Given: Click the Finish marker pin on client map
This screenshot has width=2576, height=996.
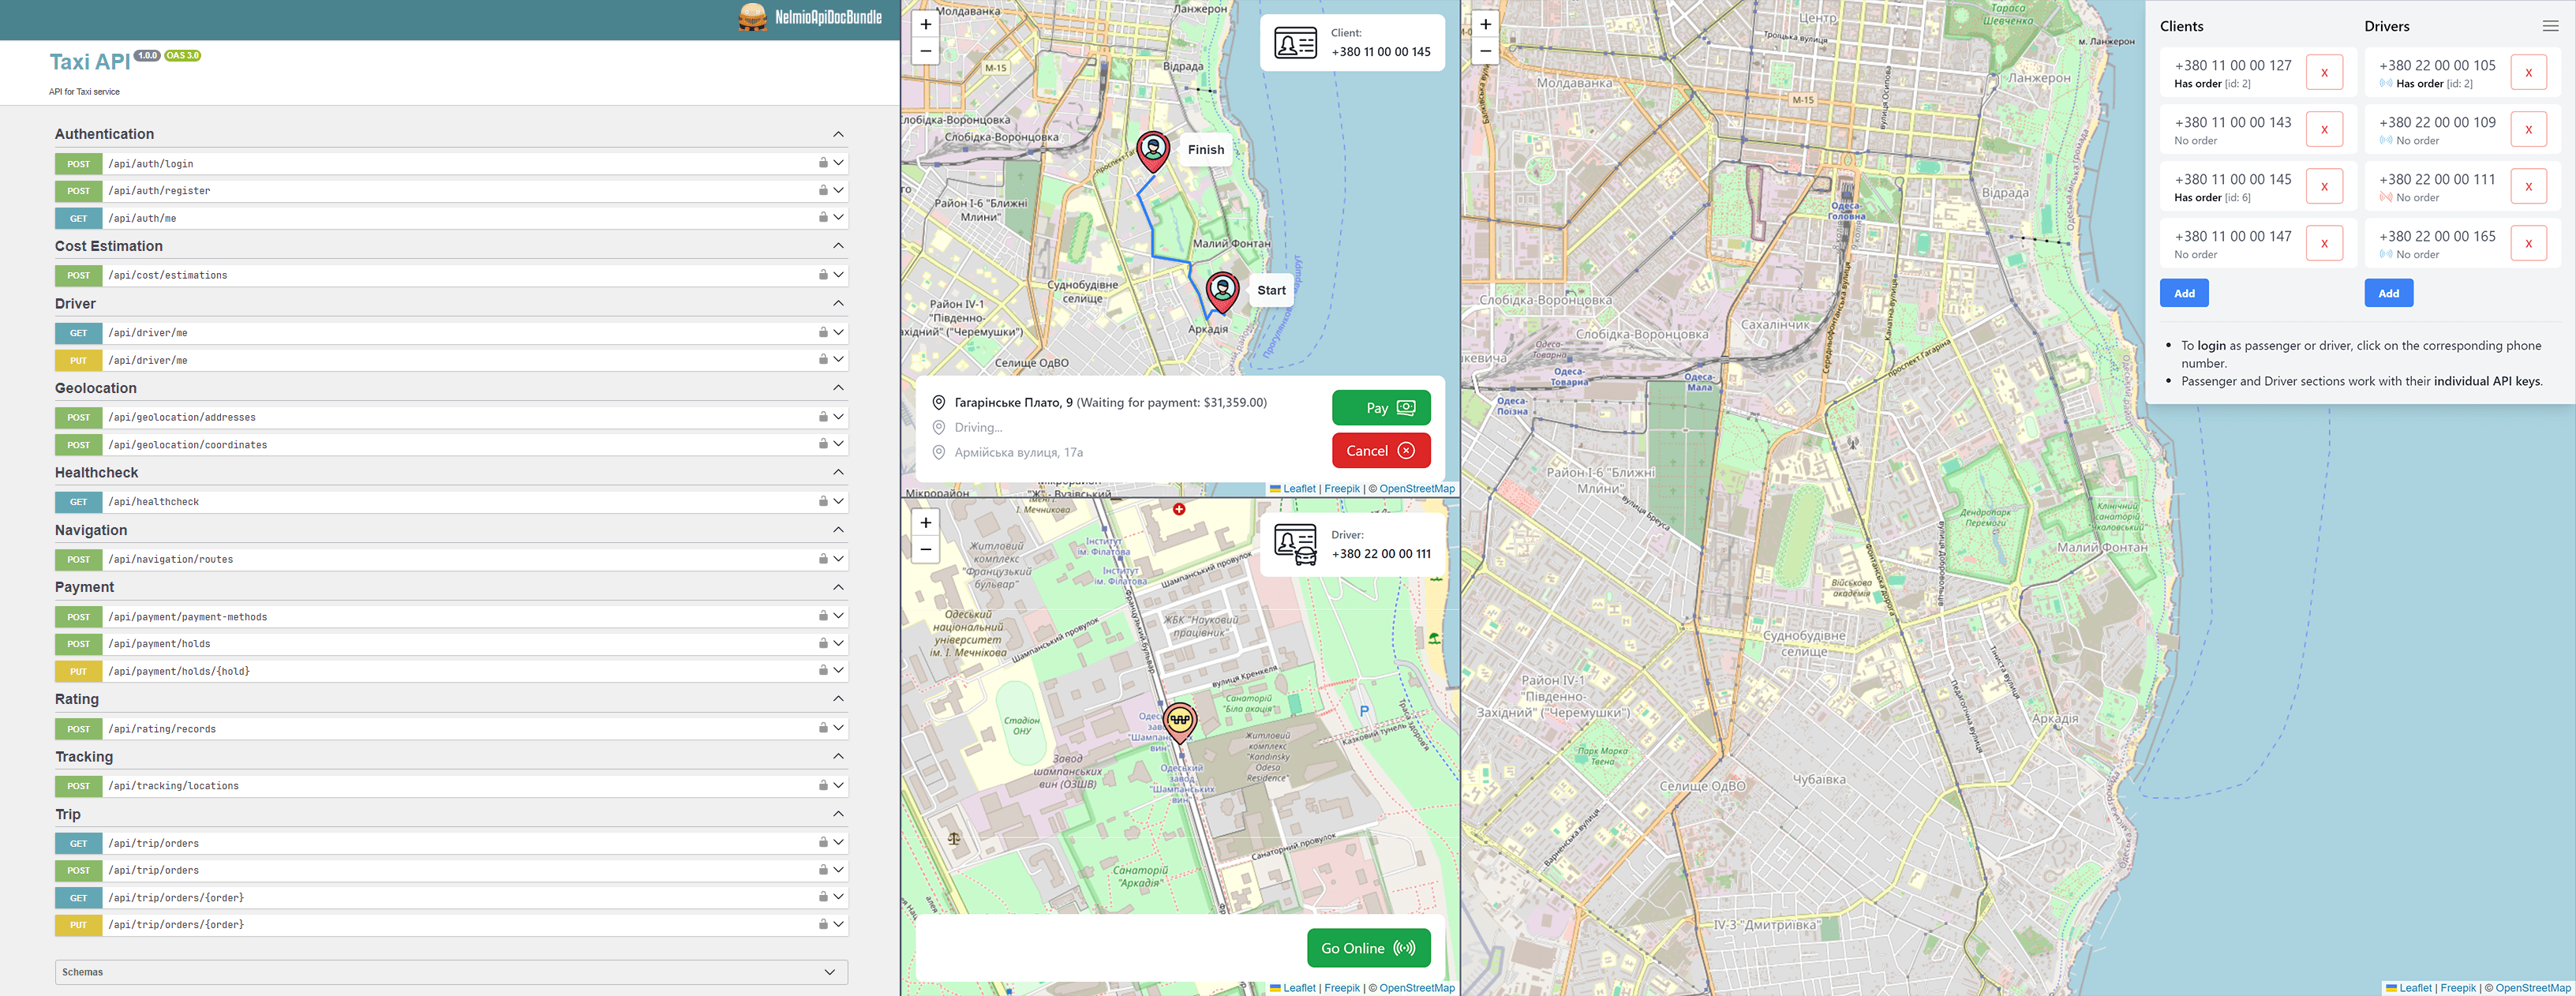Looking at the screenshot, I should 1153,150.
